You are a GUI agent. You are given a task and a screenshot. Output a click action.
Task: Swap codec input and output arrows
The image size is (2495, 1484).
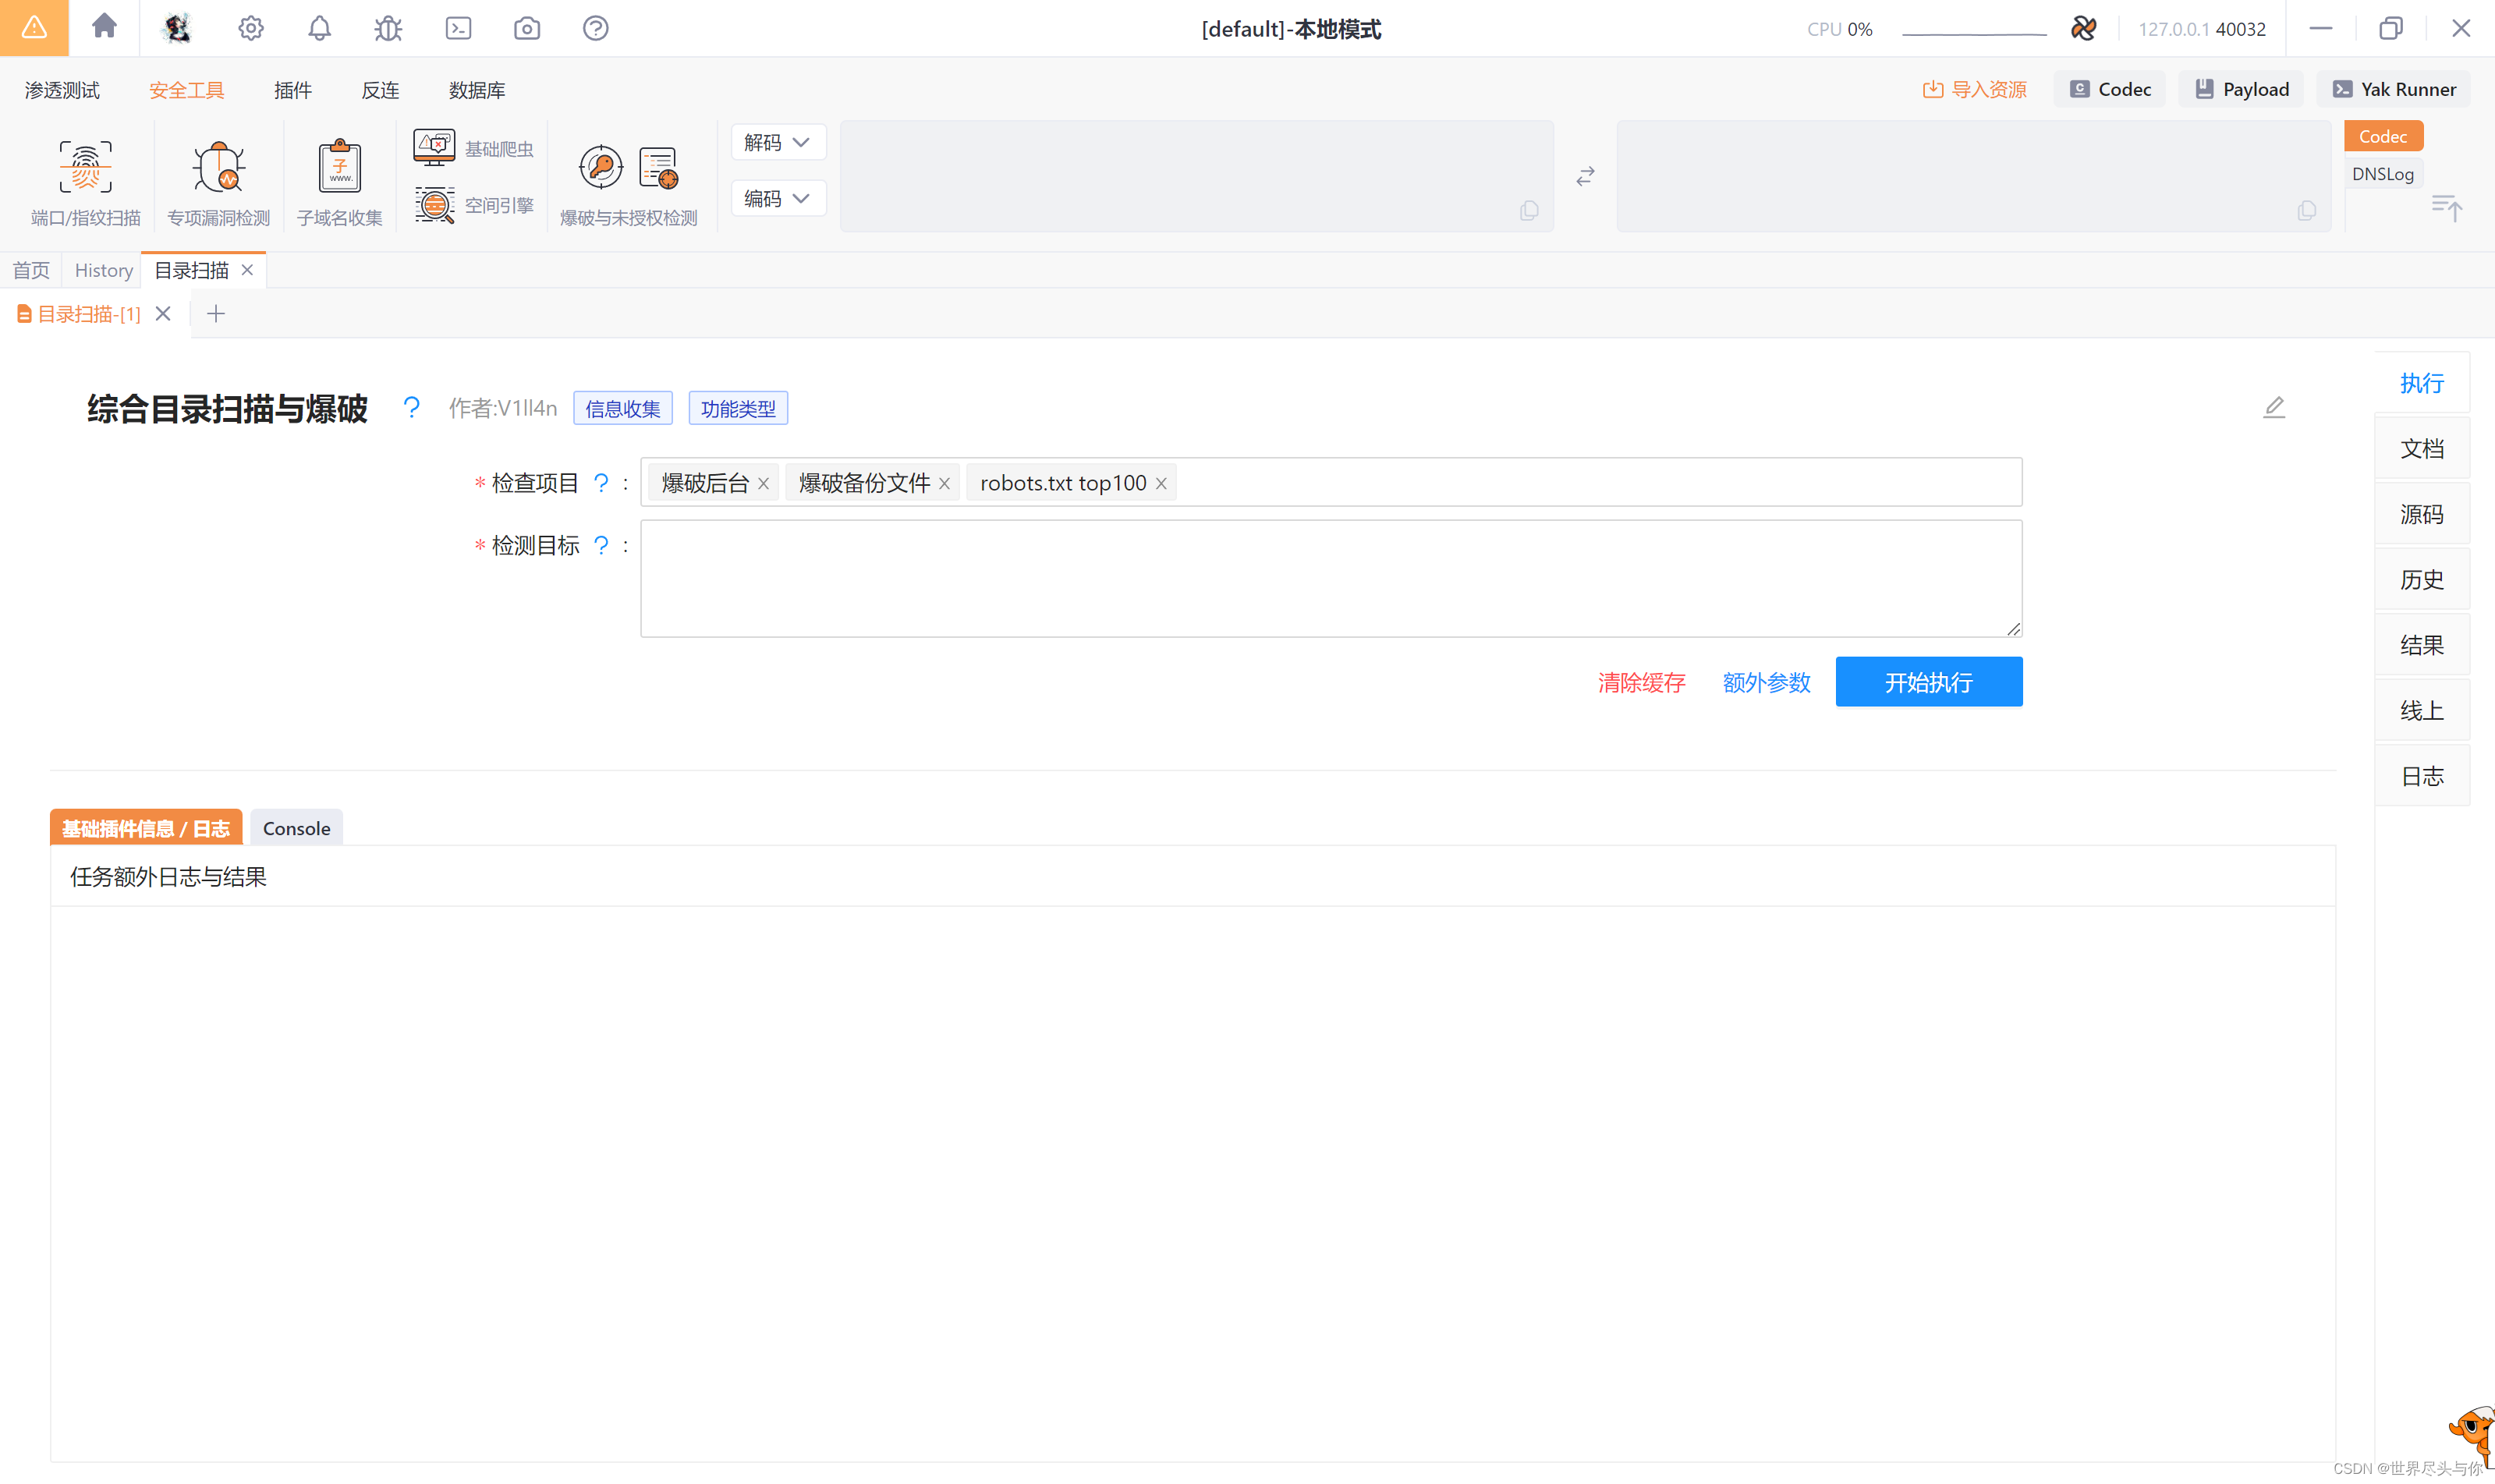pyautogui.click(x=1585, y=177)
